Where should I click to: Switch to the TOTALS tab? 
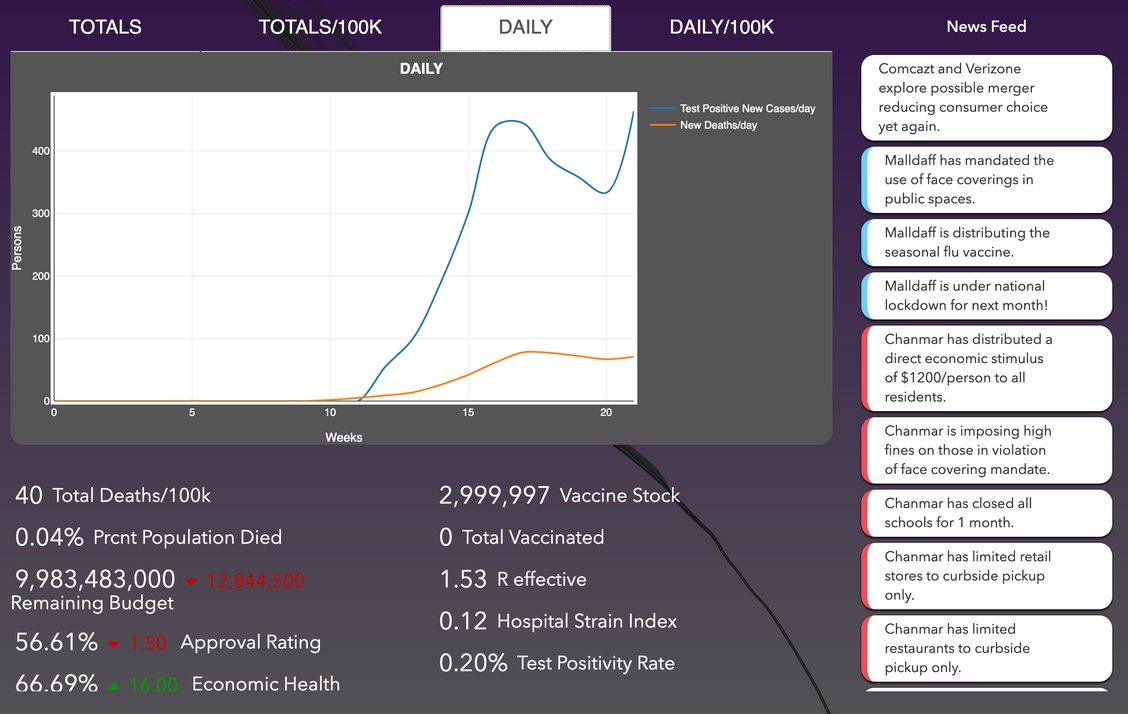click(x=105, y=27)
